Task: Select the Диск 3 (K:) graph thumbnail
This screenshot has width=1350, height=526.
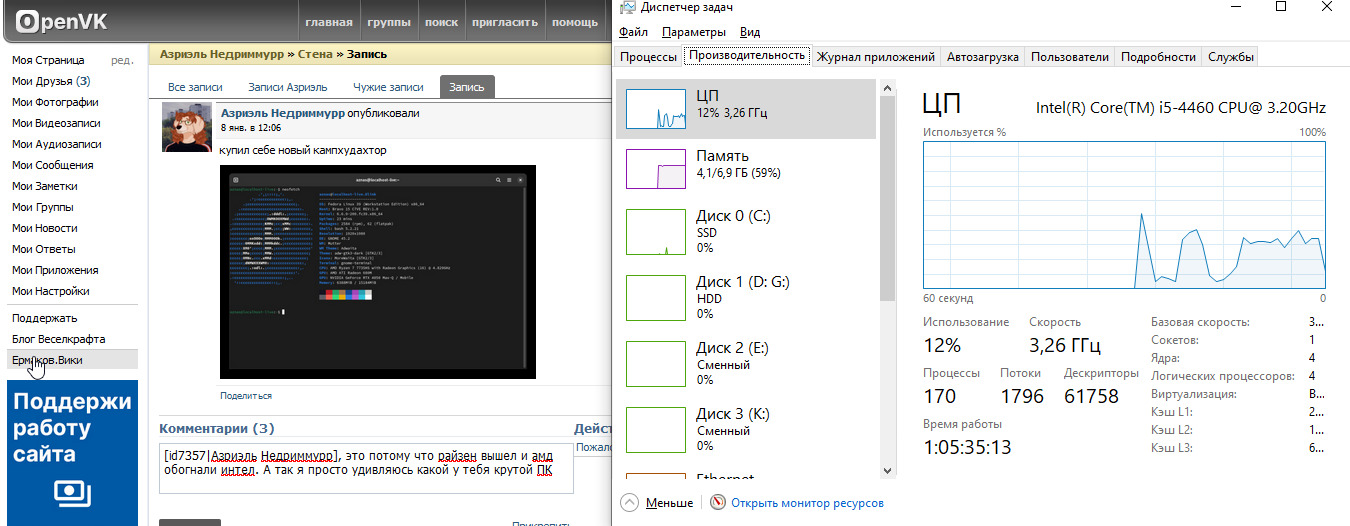Action: (655, 429)
